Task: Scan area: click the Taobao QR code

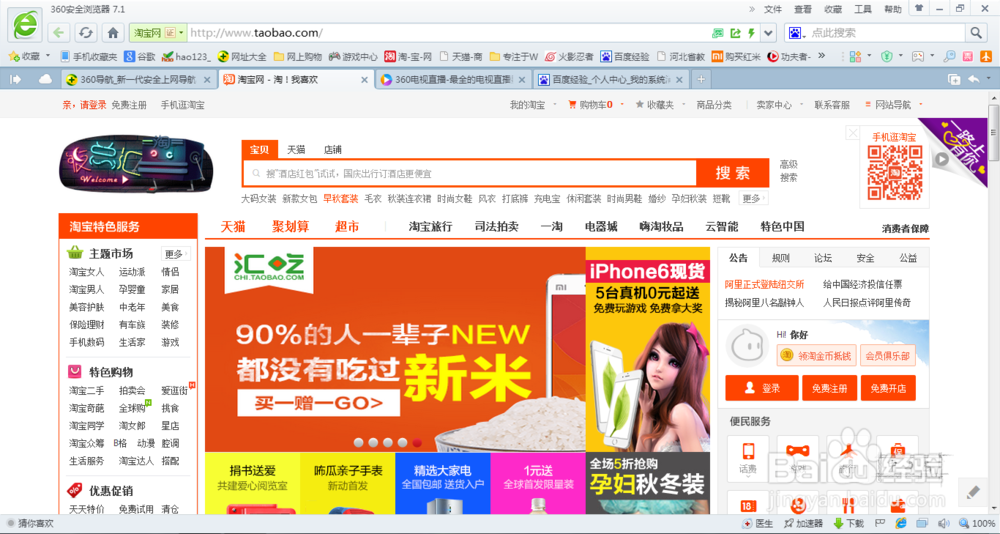Action: coord(894,172)
